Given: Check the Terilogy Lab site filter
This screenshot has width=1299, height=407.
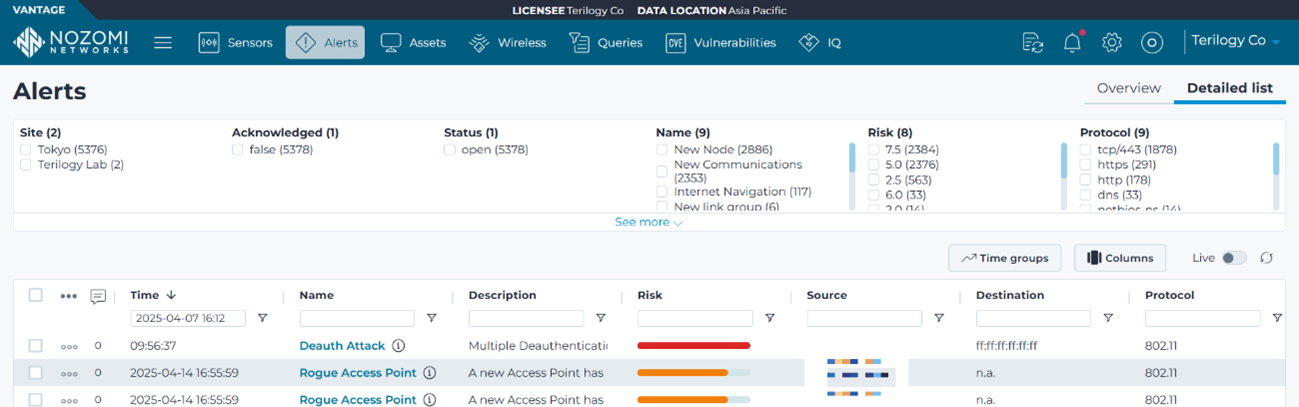Looking at the screenshot, I should [26, 165].
